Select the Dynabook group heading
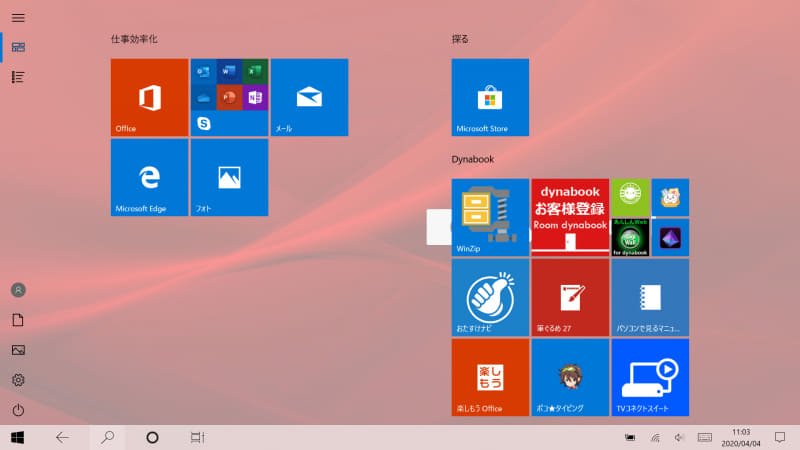This screenshot has width=800, height=450. 472,159
